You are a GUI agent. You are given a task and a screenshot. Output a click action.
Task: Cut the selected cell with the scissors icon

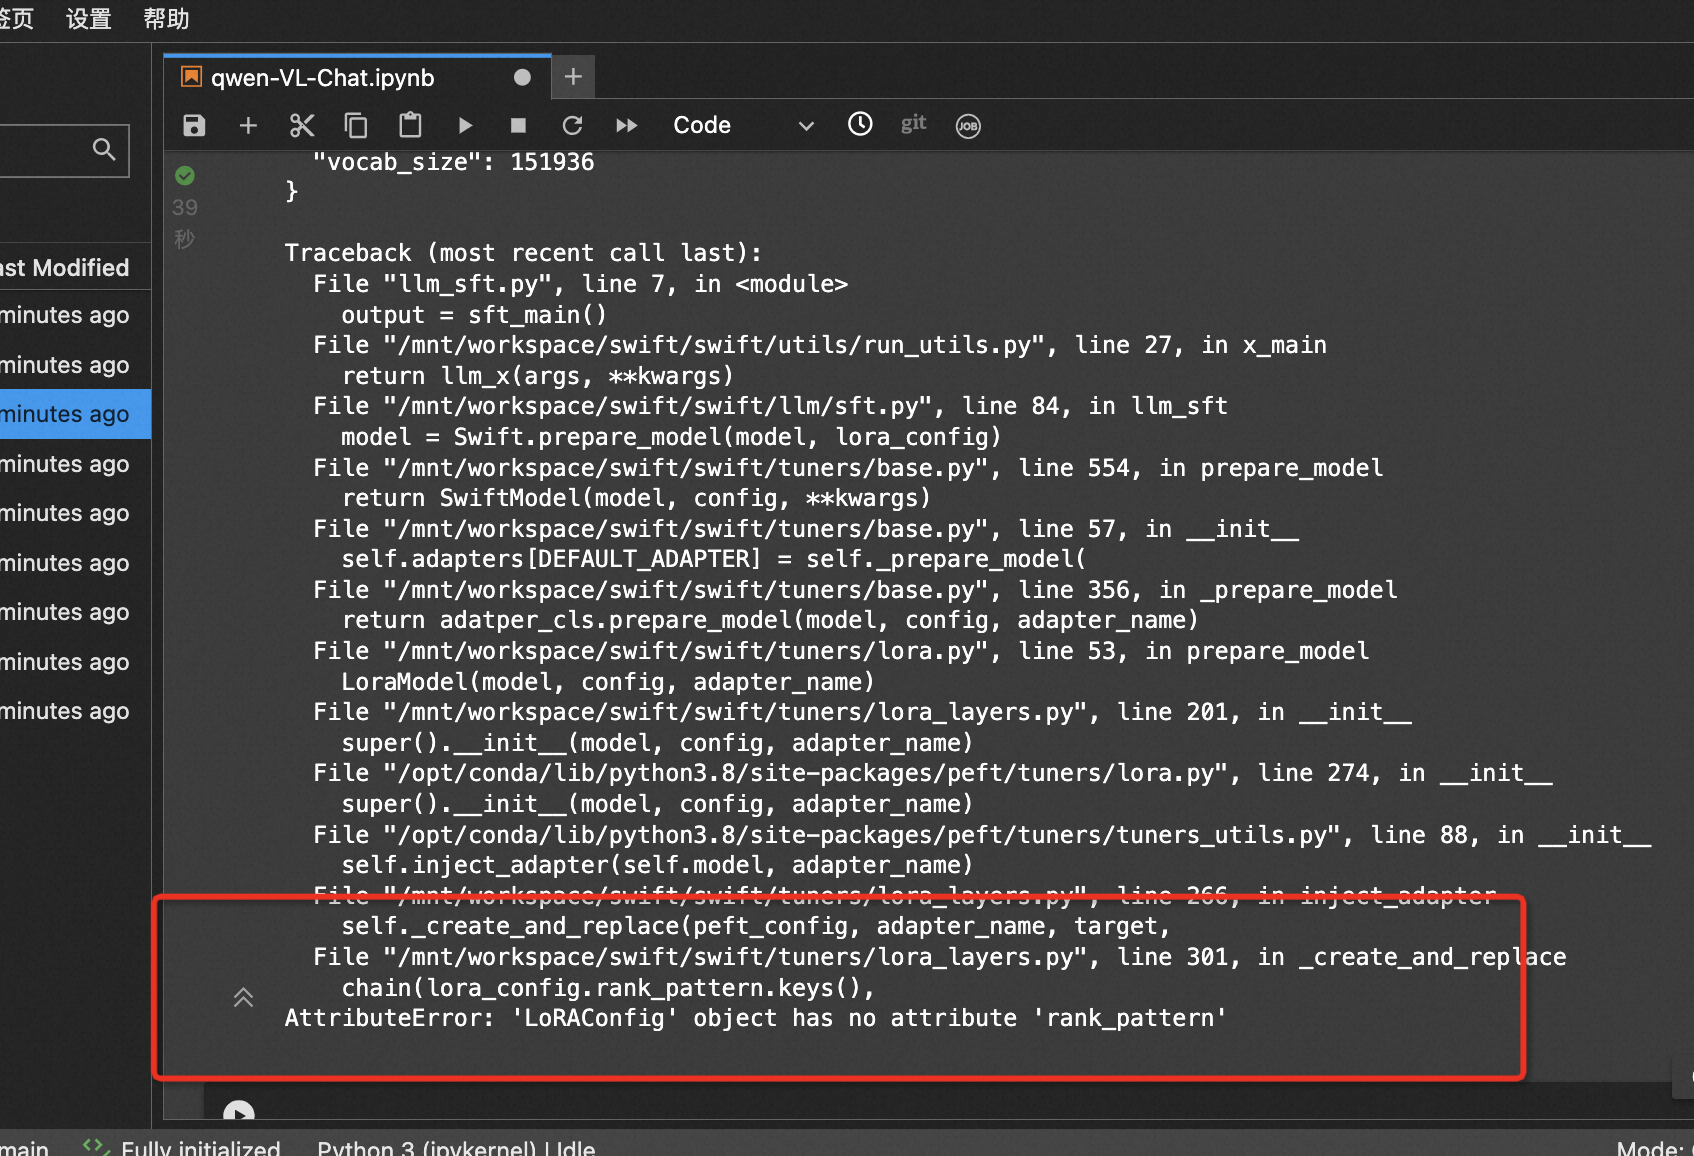[302, 125]
